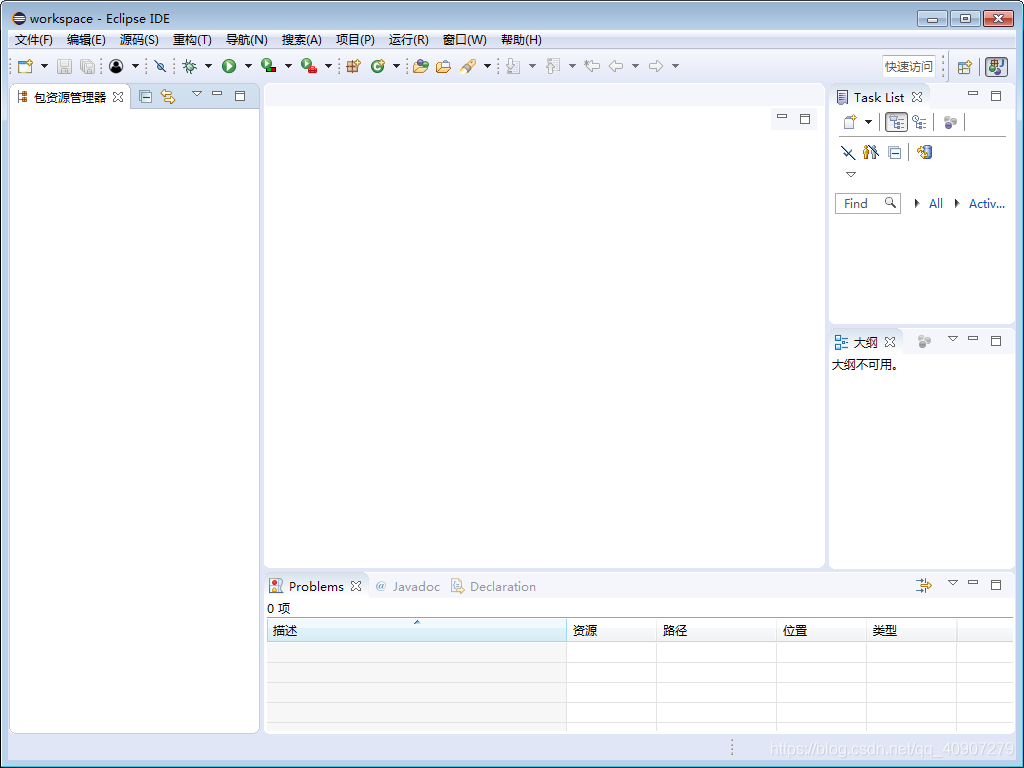Click the 描述 column header

(x=417, y=631)
